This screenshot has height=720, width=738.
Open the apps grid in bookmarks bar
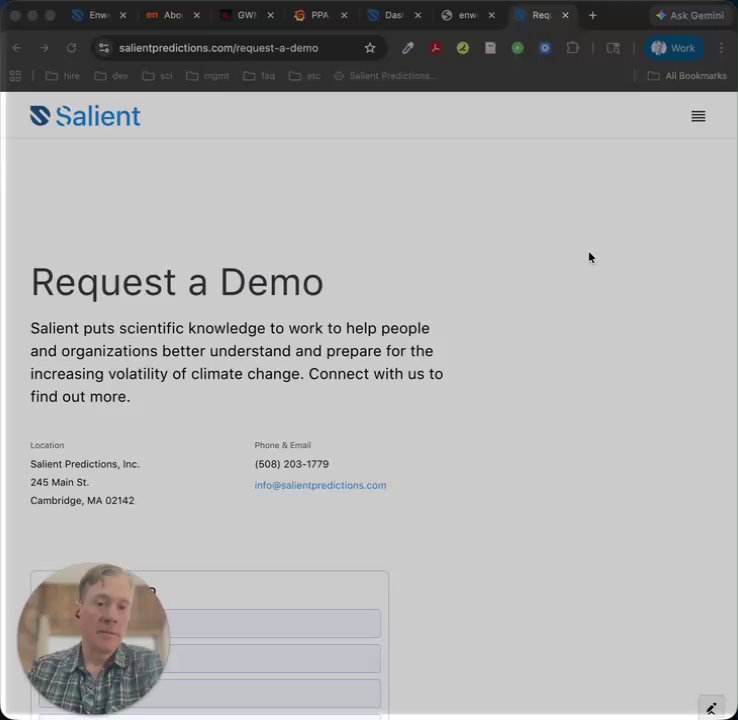click(15, 76)
